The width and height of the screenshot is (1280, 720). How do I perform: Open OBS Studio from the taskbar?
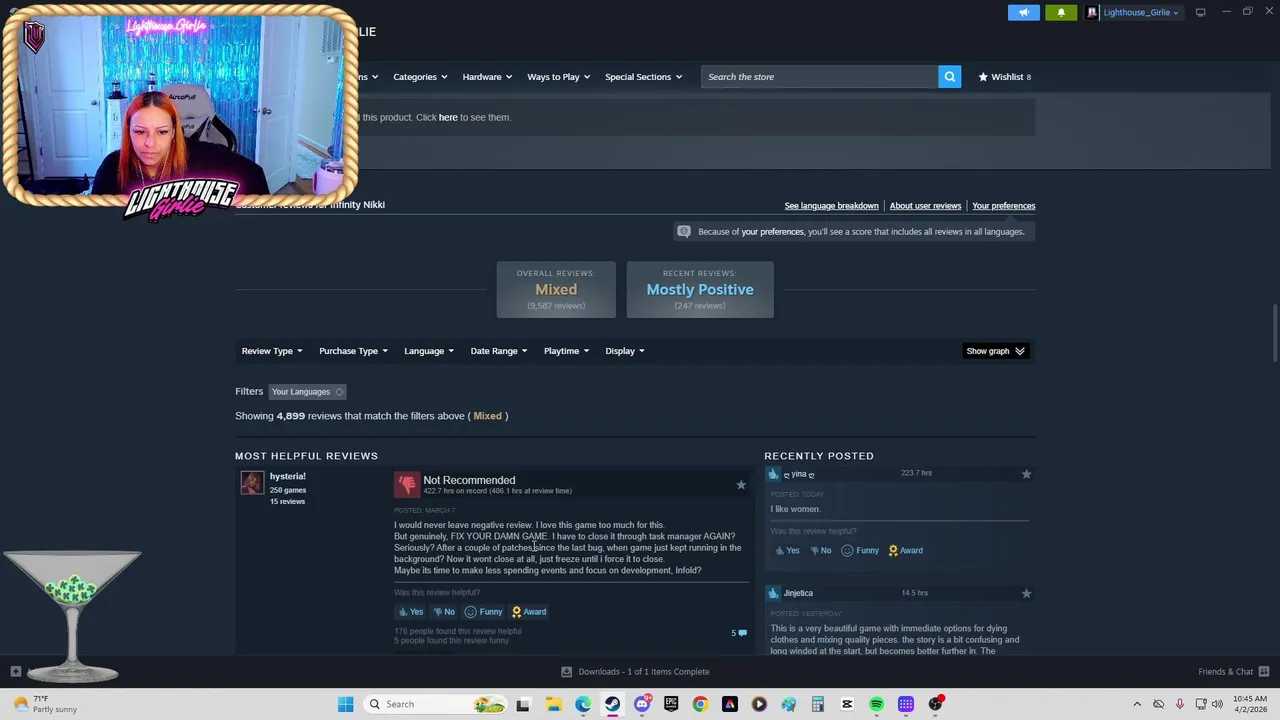coord(935,704)
